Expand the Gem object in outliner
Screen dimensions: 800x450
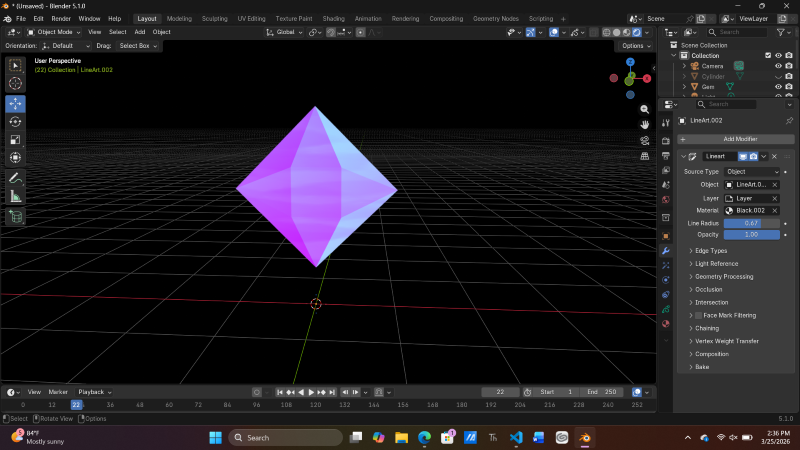684,87
